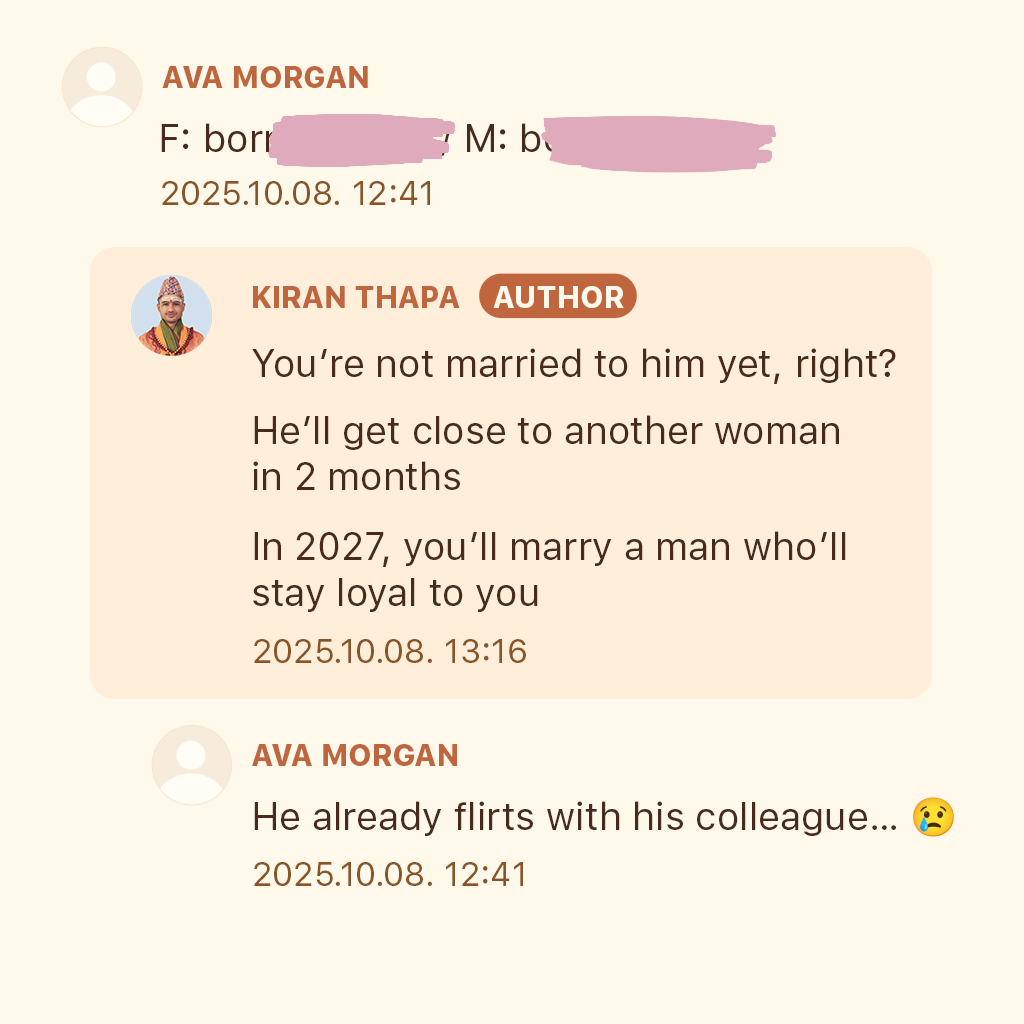Click Ava Morgan's top avatar placeholder
Viewport: 1024px width, 1024px height.
pos(102,87)
